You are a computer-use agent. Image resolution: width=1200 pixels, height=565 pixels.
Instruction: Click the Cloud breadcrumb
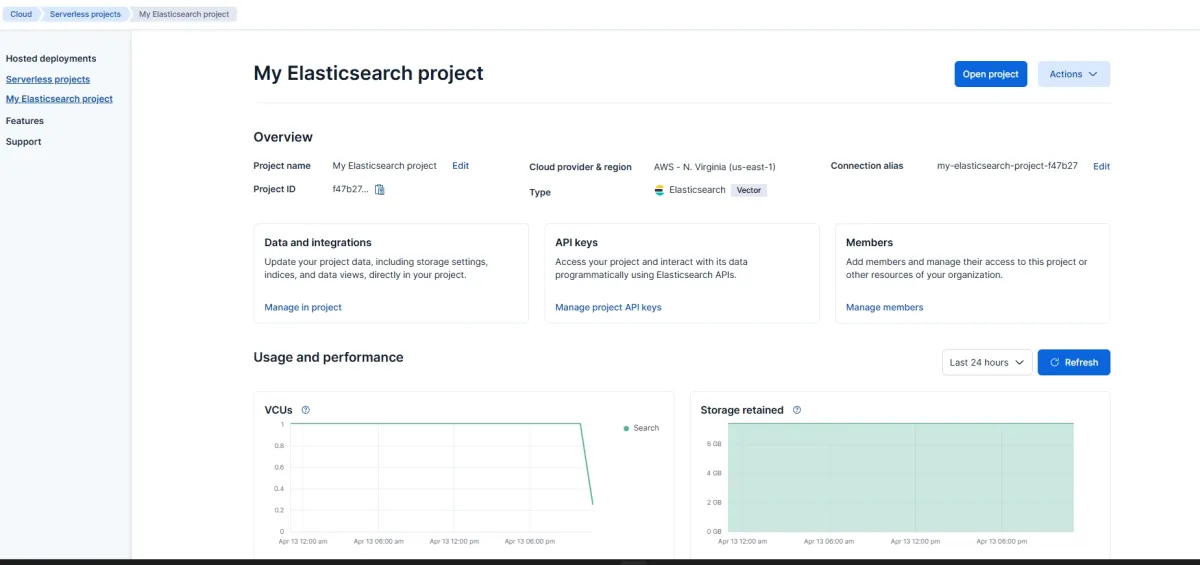click(x=21, y=14)
